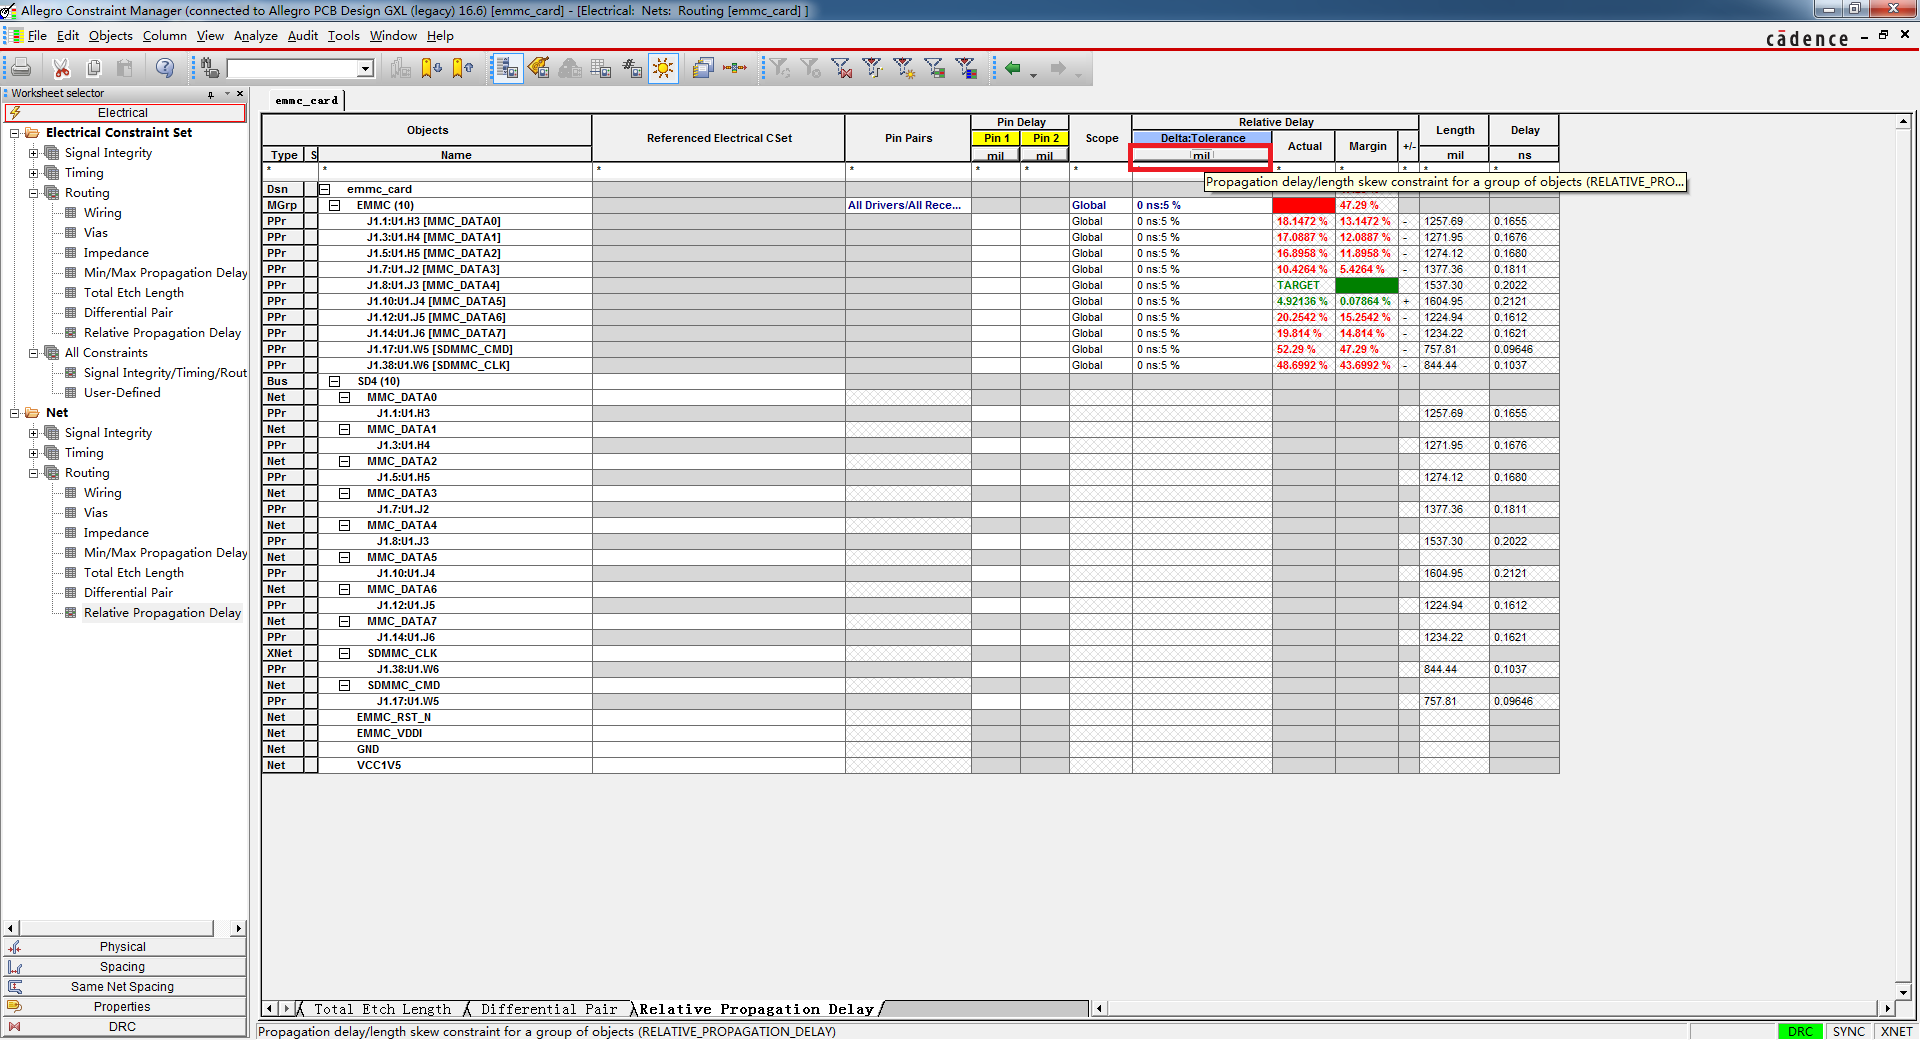Click the bookmark up-arrow icon
This screenshot has width=1920, height=1040.
coord(463,68)
